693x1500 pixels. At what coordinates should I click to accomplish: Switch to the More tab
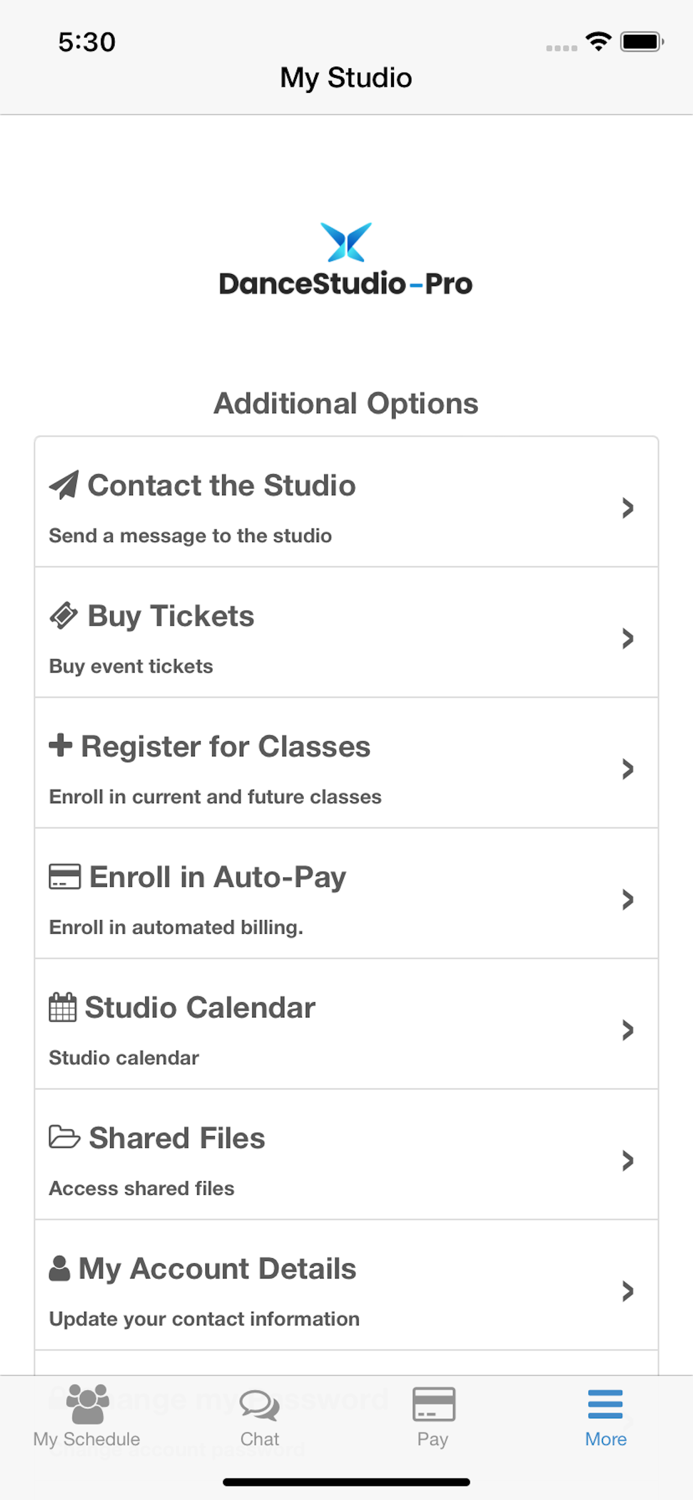(605, 1415)
